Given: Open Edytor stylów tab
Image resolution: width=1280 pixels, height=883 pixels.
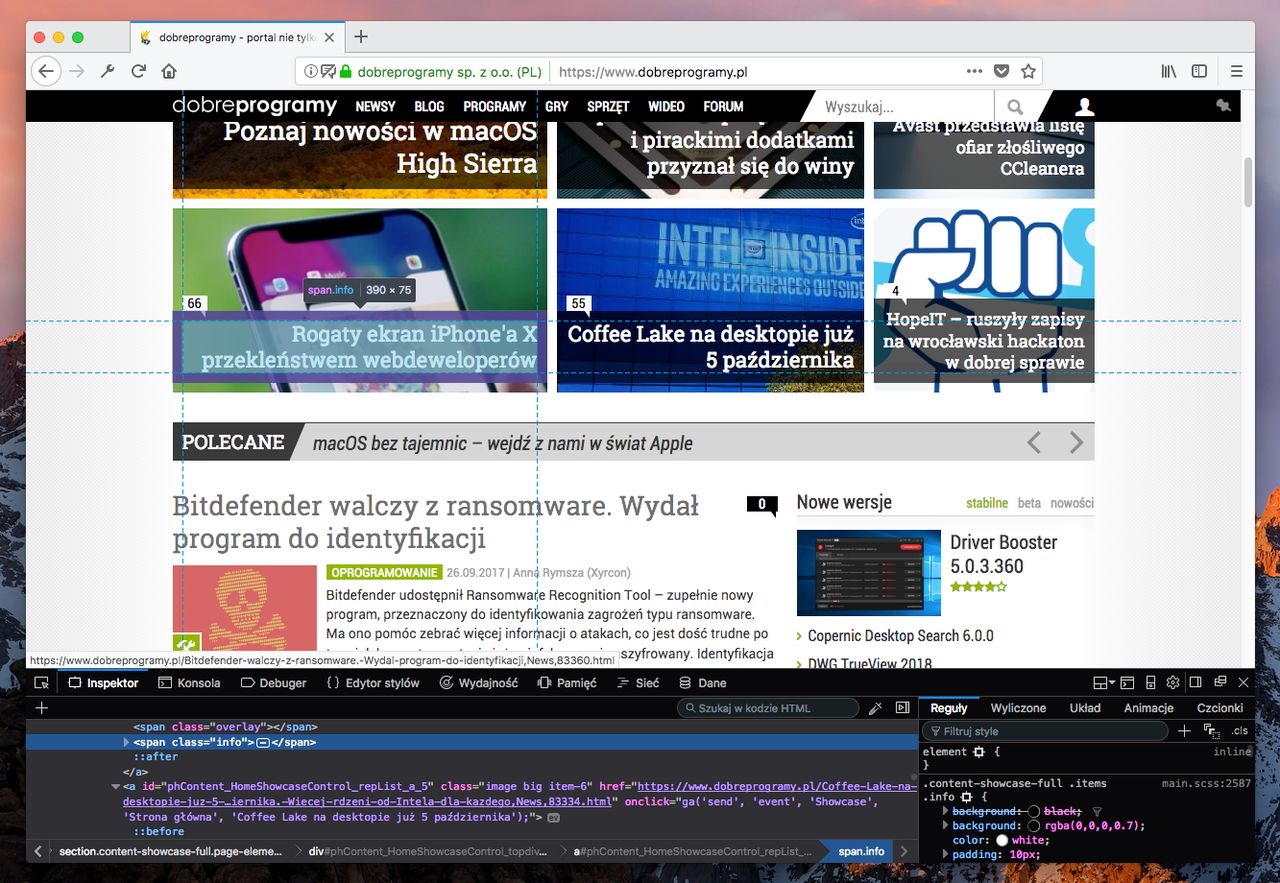Looking at the screenshot, I should tap(373, 683).
